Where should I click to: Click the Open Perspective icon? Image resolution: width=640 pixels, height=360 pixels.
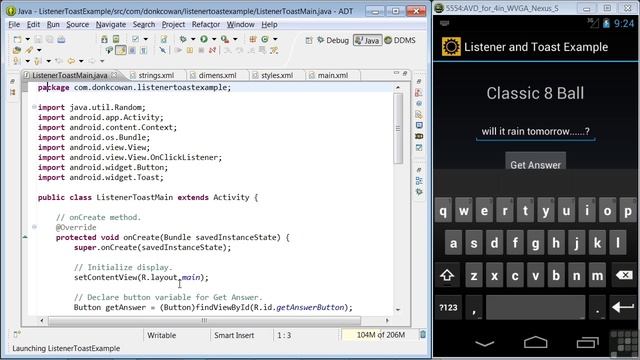(x=309, y=40)
